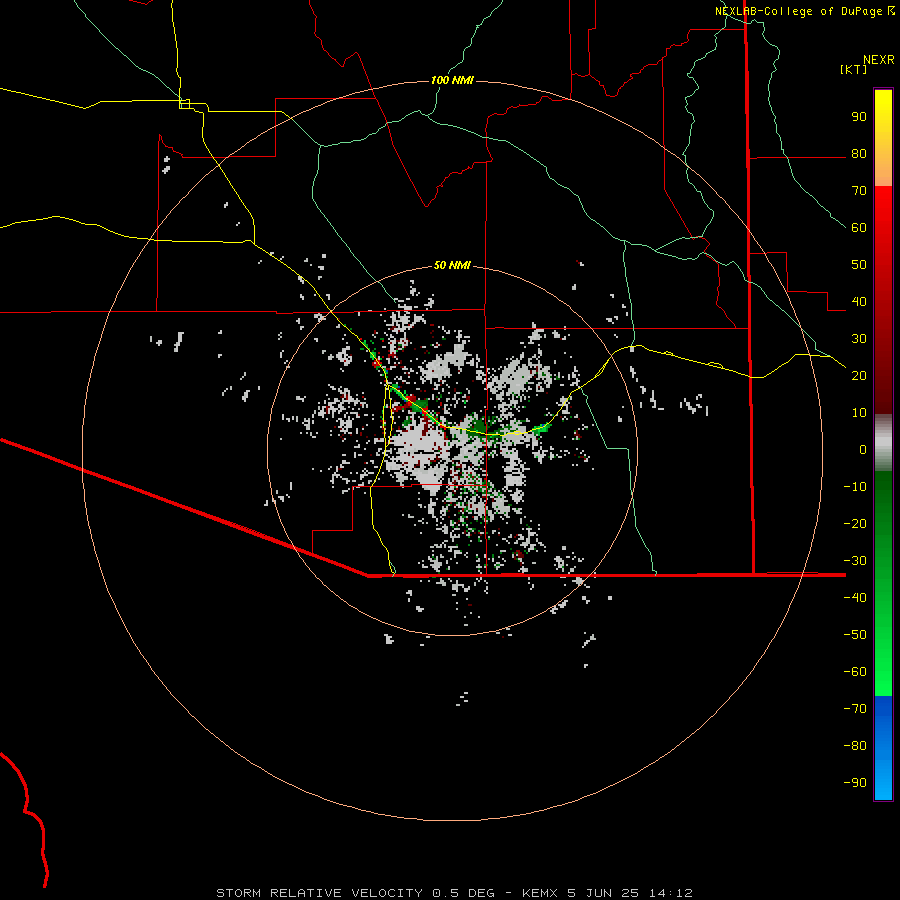Image resolution: width=900 pixels, height=900 pixels.
Task: Pick the bright green color bar segment near -60
Action: pos(883,669)
